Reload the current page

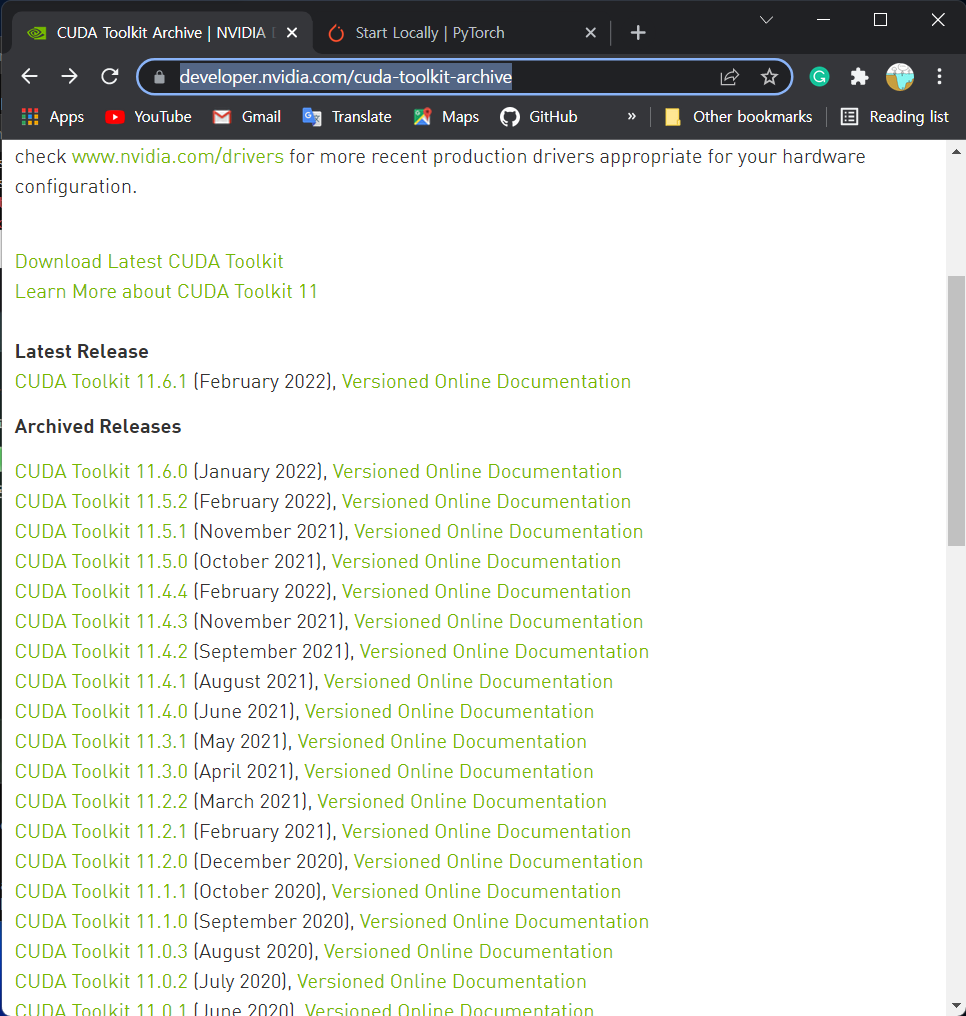click(x=110, y=76)
